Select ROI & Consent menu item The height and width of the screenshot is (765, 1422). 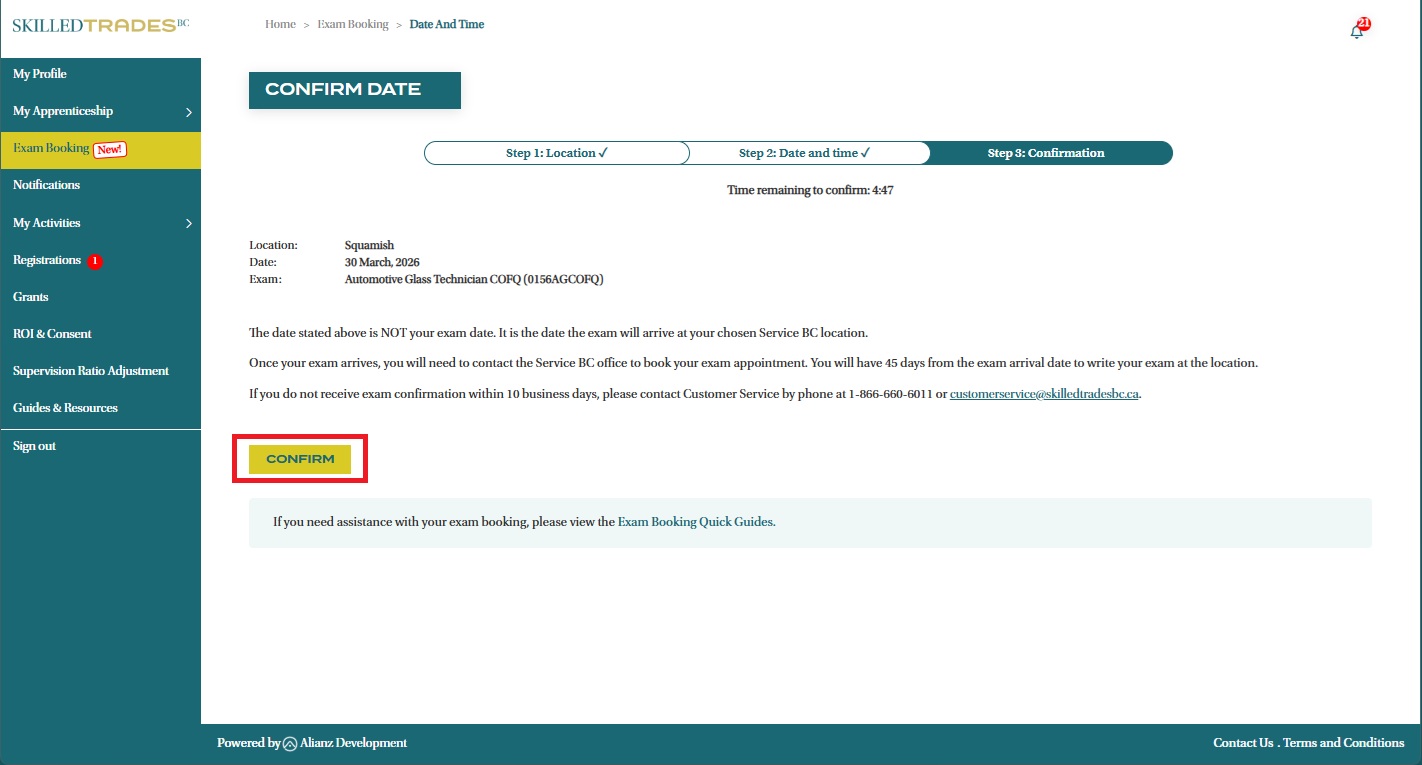[x=52, y=334]
